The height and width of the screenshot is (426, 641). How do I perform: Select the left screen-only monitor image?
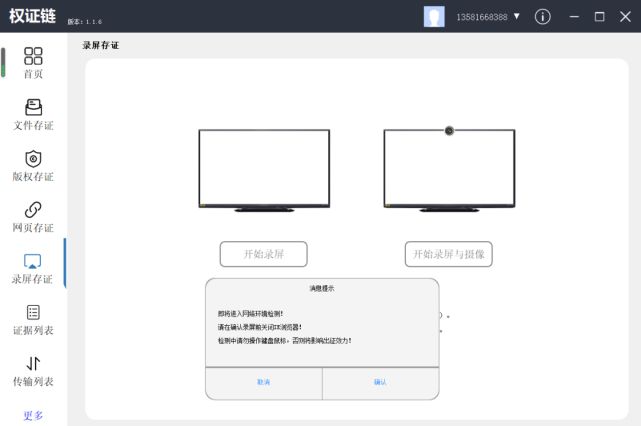(x=264, y=170)
